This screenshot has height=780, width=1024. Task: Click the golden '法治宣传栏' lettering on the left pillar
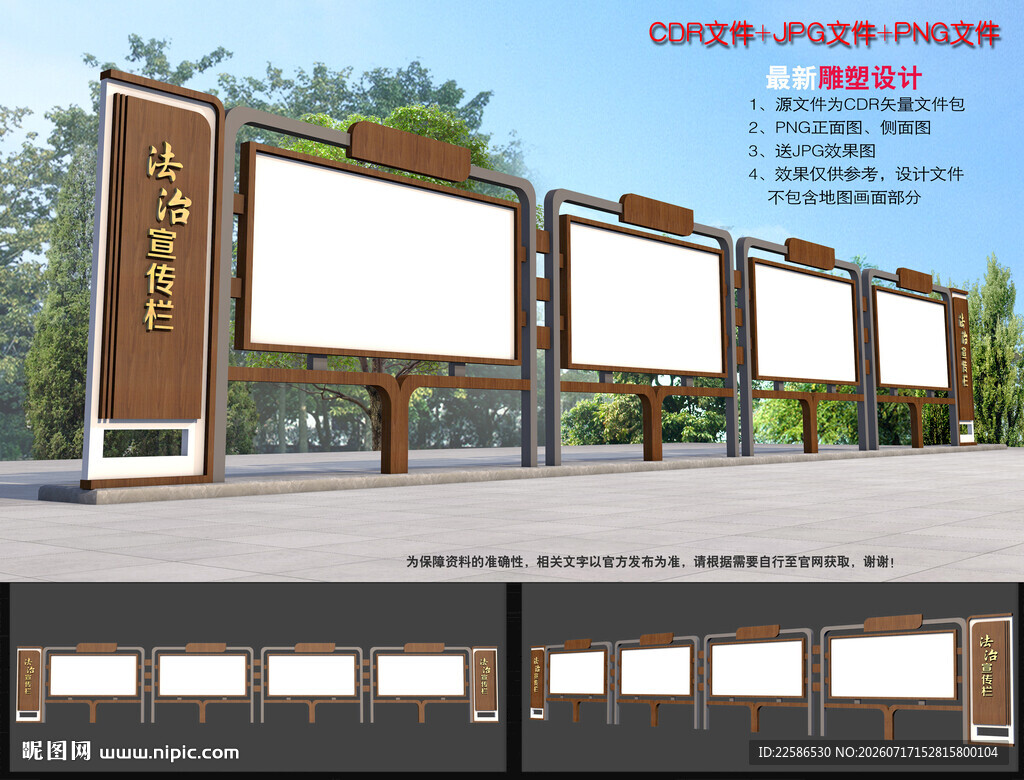tap(167, 237)
